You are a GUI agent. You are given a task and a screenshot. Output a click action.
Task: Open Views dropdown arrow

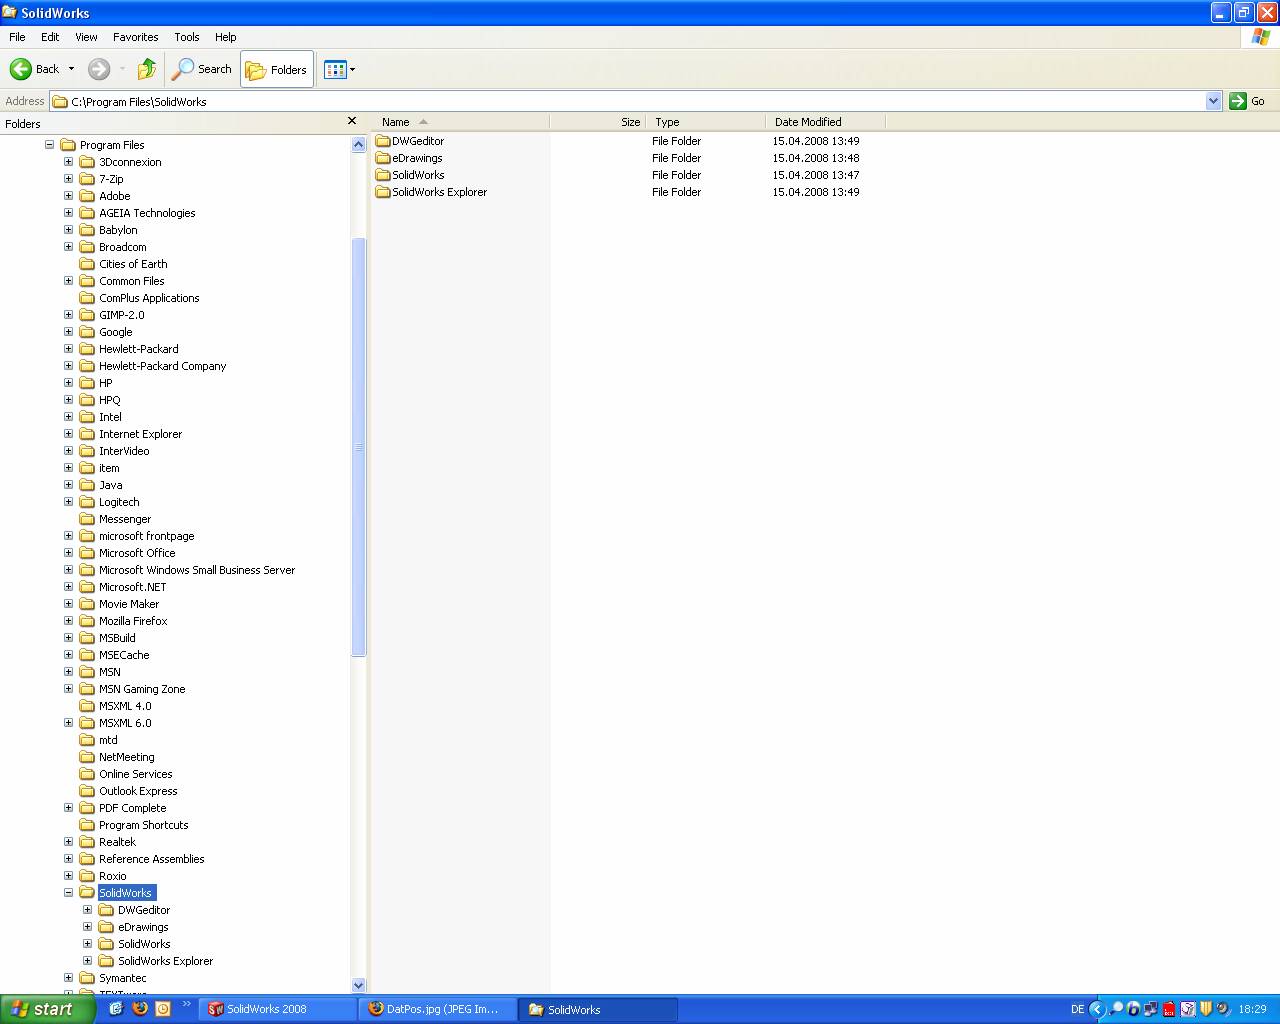click(x=352, y=69)
